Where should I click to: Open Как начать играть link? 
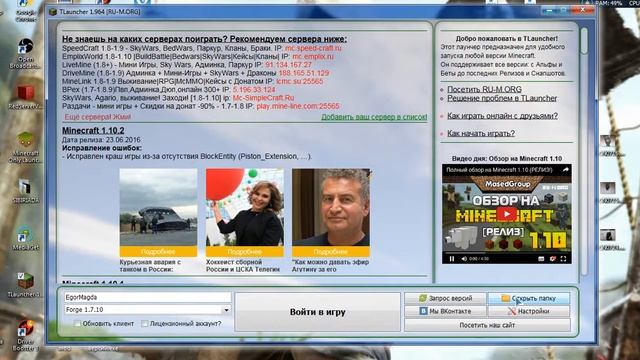click(481, 133)
